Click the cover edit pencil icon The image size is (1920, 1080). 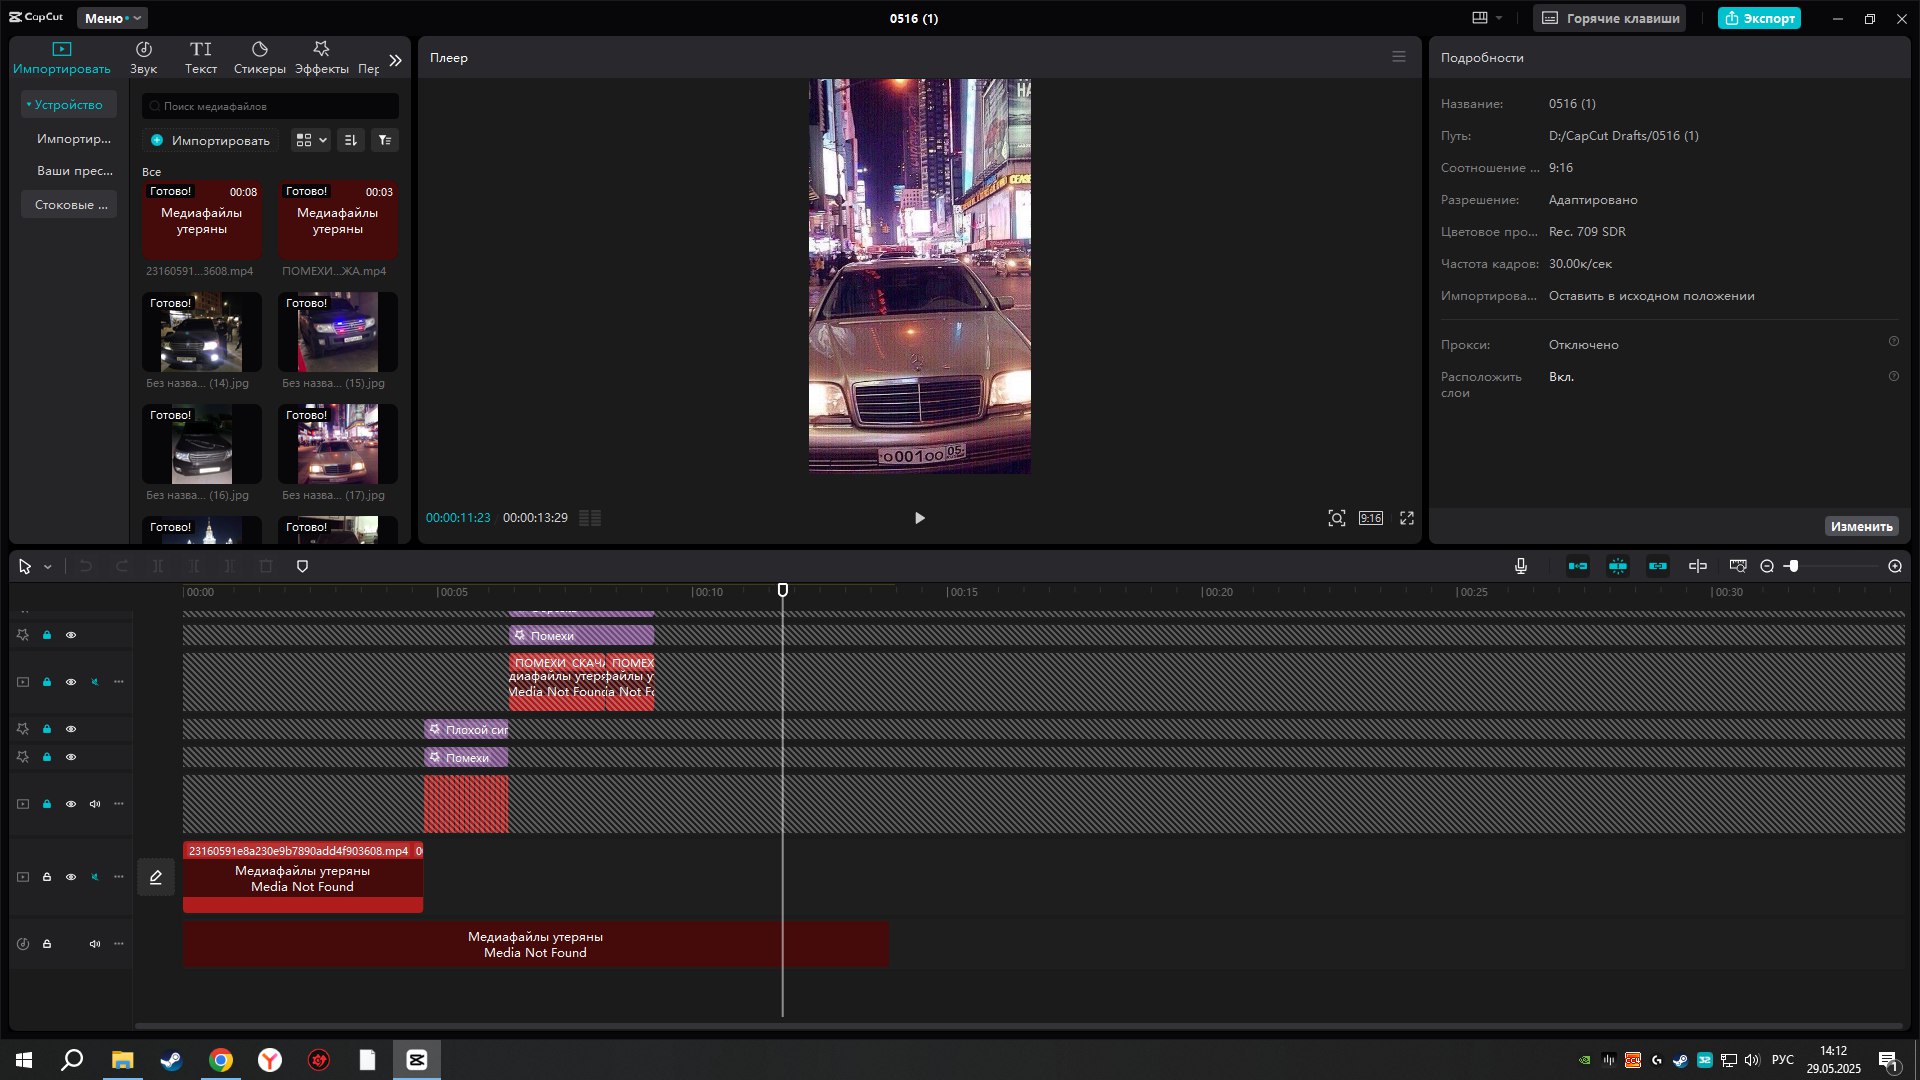[156, 877]
